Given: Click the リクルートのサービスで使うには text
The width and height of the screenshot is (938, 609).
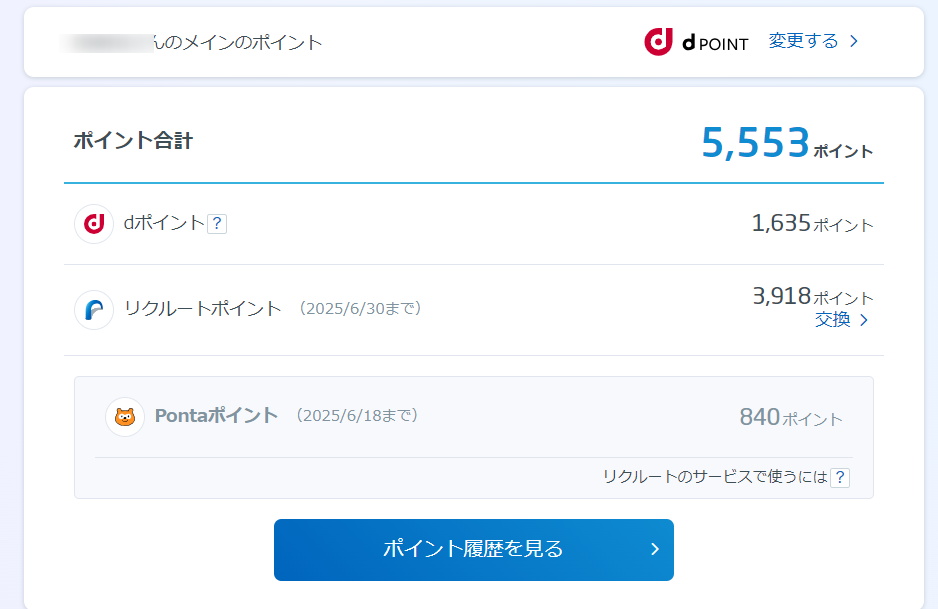Looking at the screenshot, I should [714, 477].
